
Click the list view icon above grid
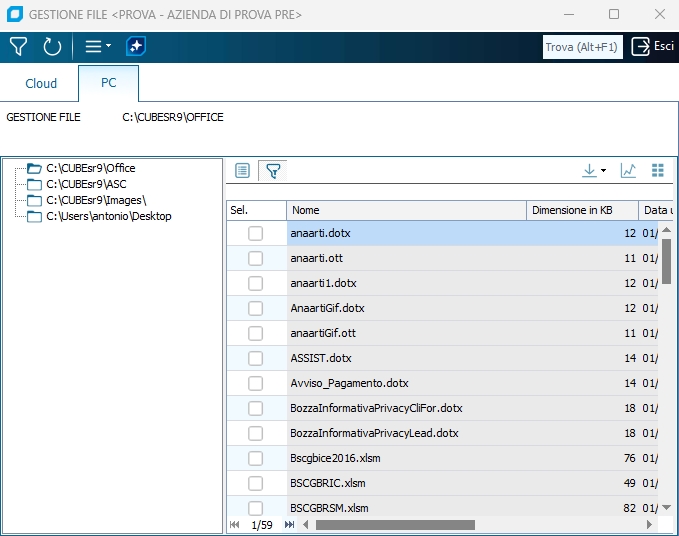[242, 171]
